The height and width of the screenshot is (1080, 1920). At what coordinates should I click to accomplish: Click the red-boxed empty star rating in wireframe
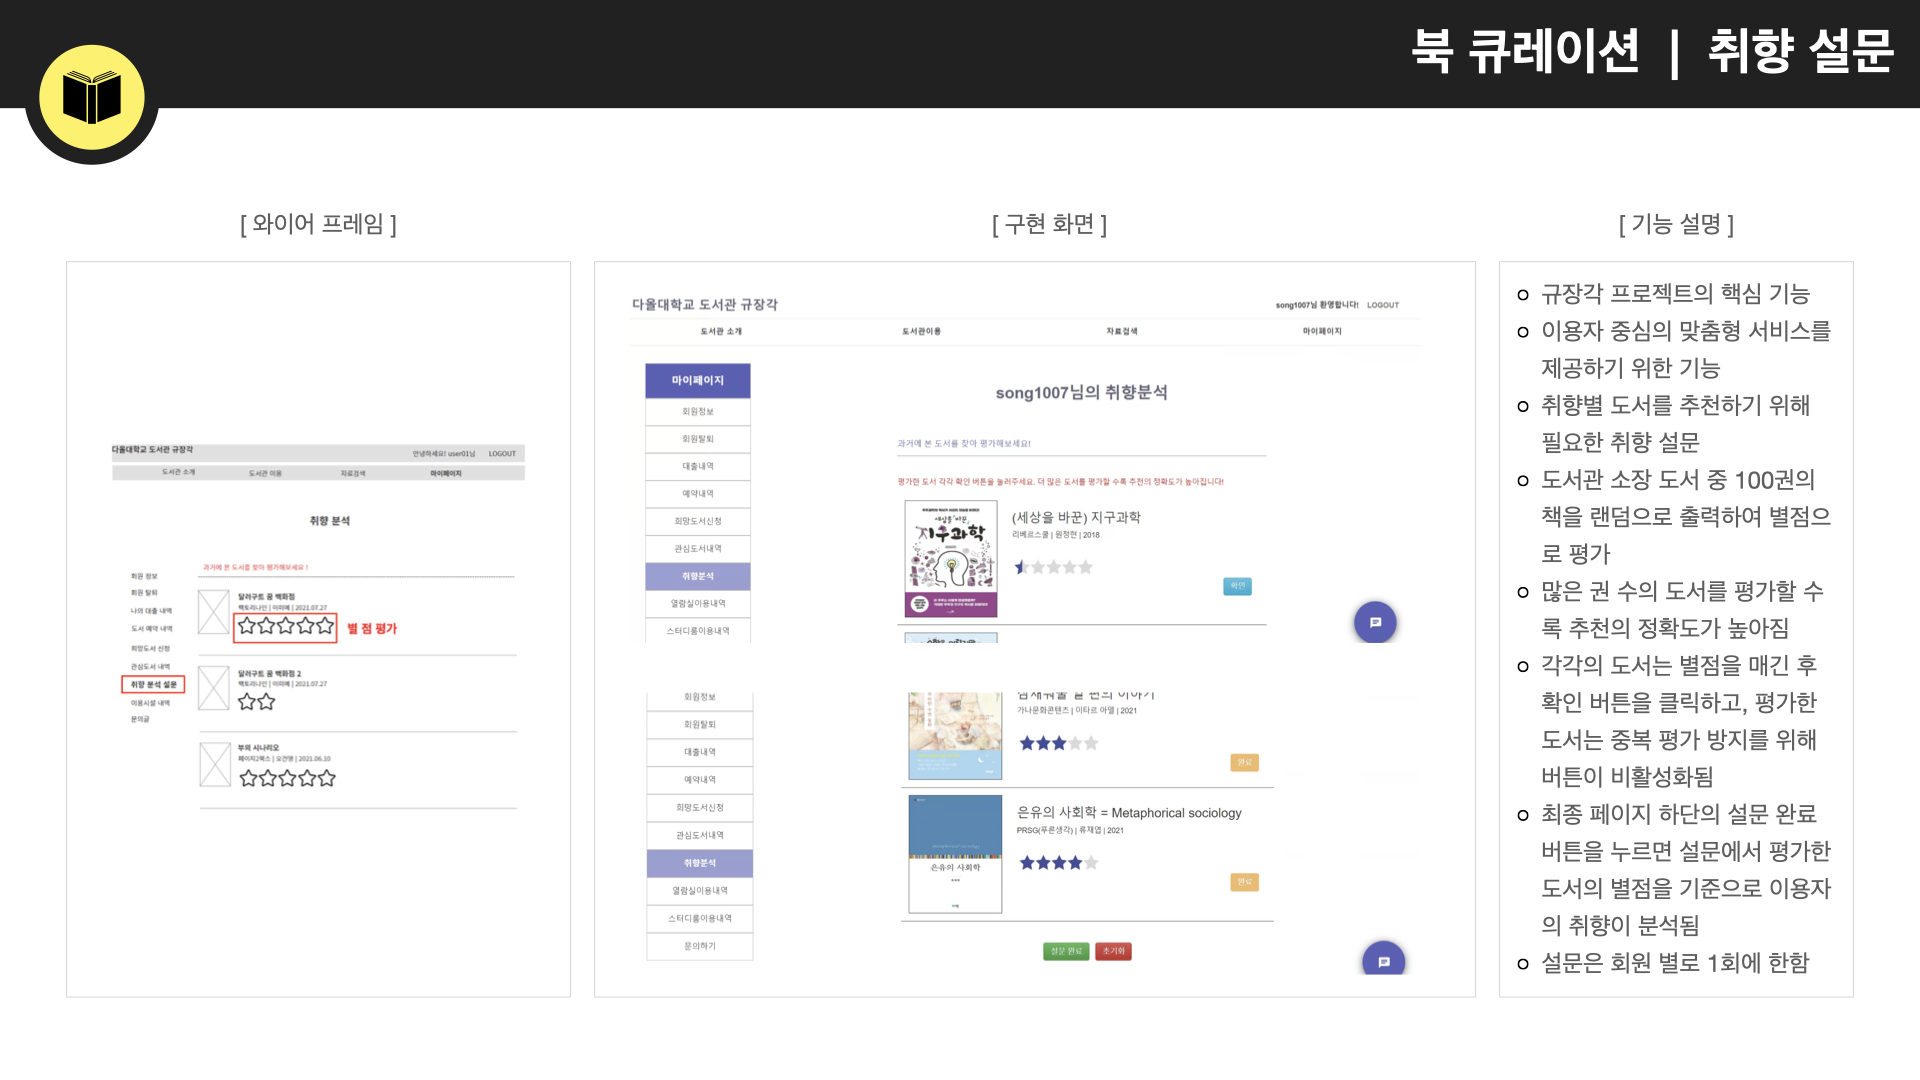point(286,627)
